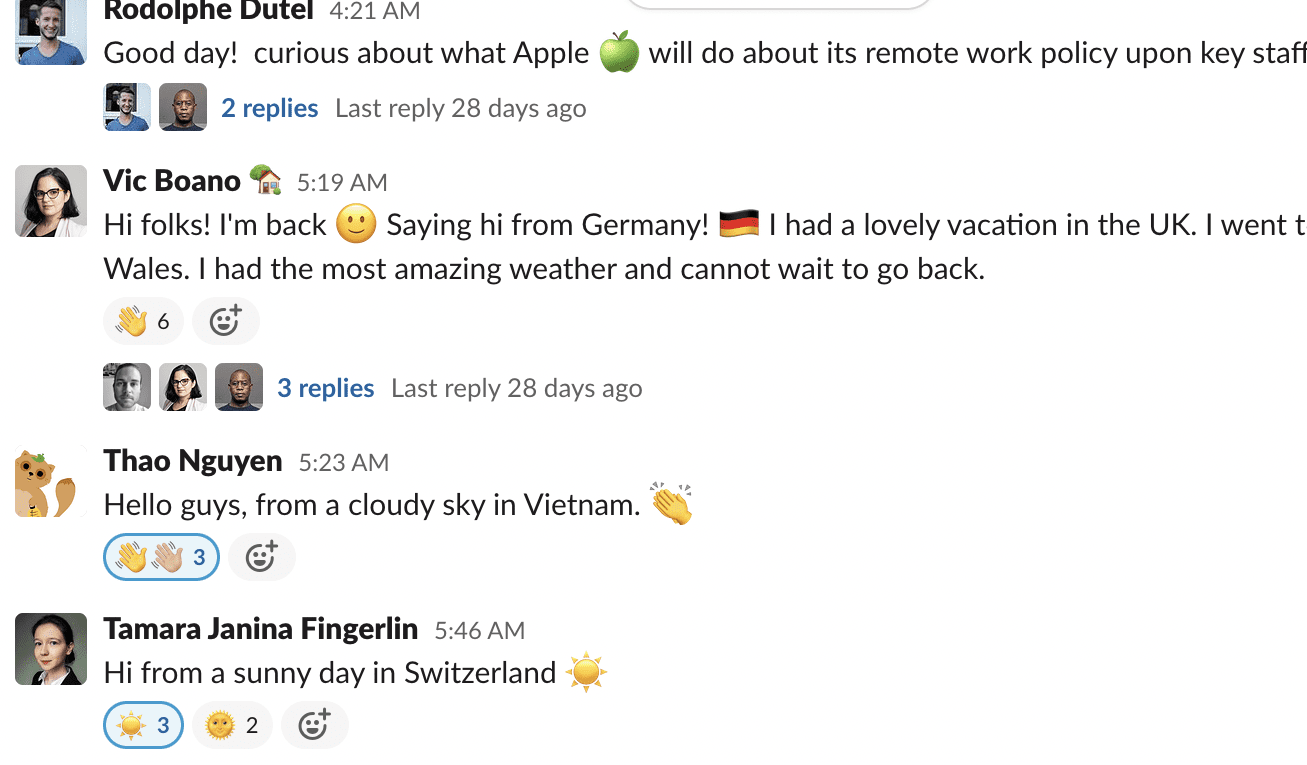Expand the 3 replies thread

tap(325, 388)
